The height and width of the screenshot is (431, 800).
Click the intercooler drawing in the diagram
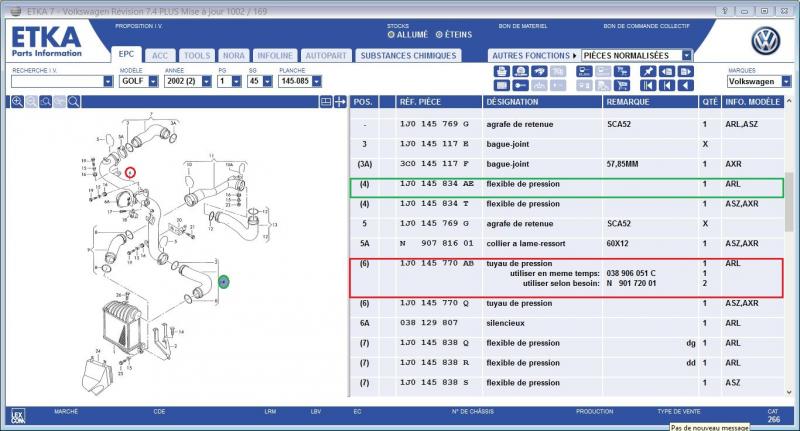tap(122, 328)
